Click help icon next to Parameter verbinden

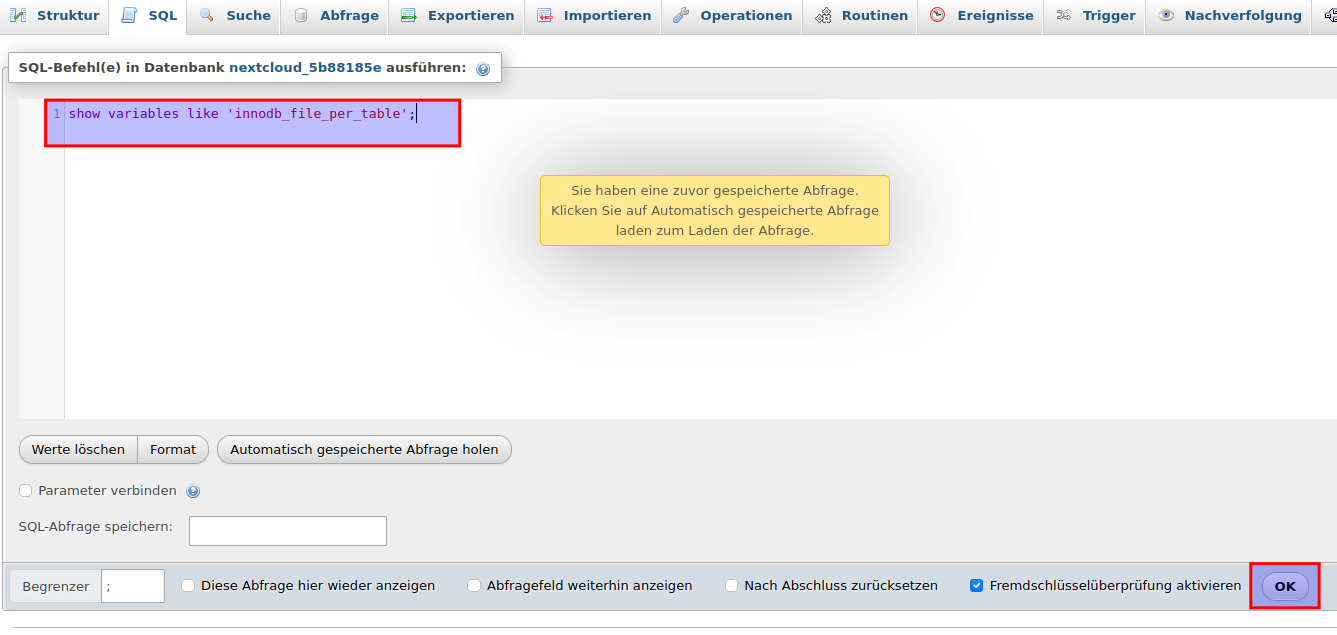pos(193,490)
